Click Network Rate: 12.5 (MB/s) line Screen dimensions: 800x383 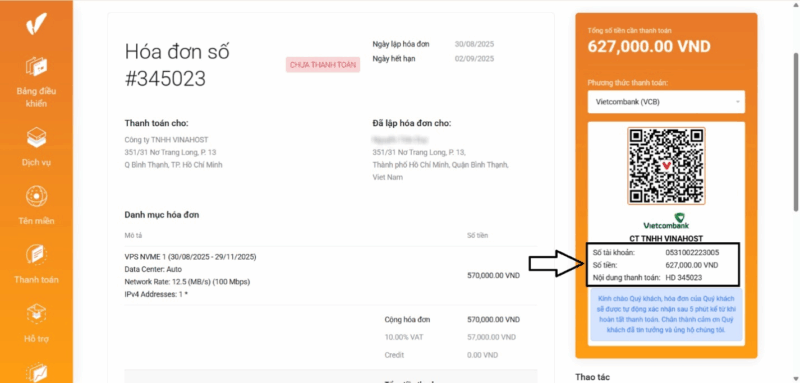click(x=187, y=282)
